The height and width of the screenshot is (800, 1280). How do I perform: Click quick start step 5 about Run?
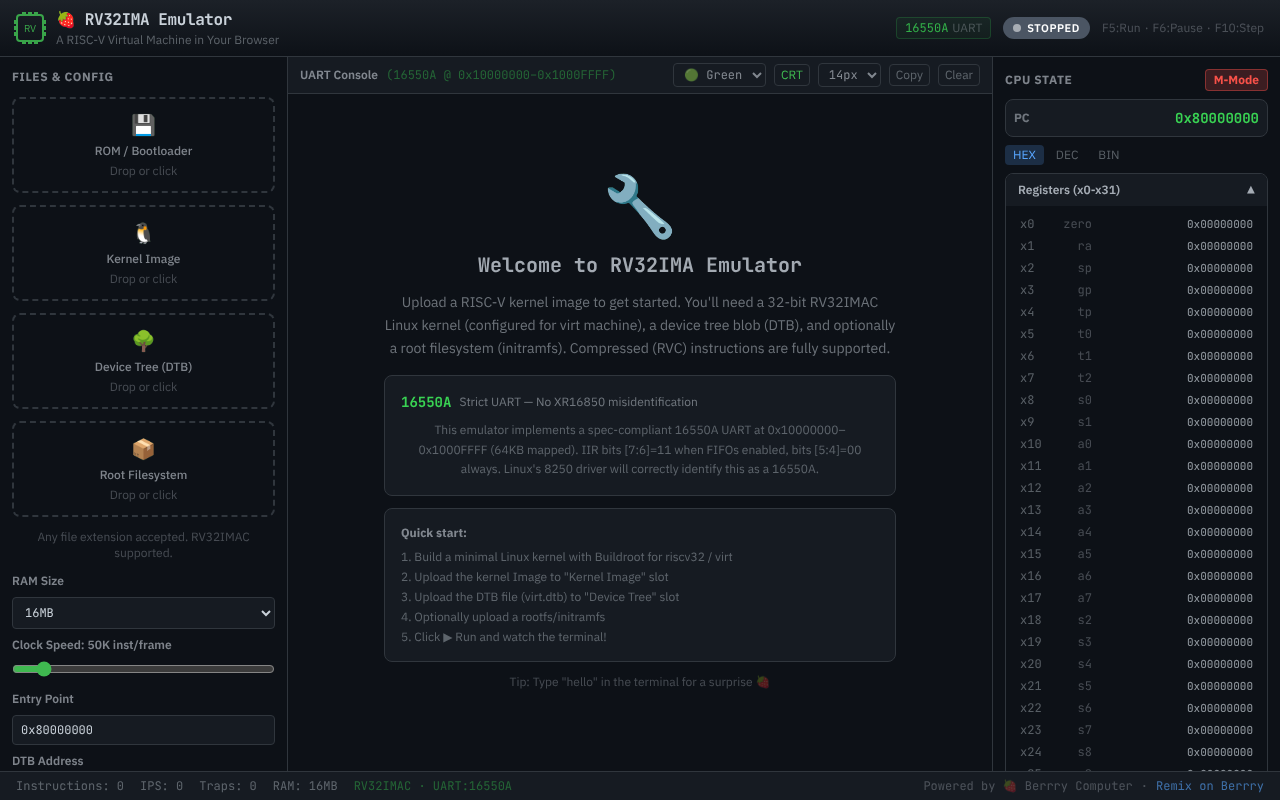click(504, 637)
